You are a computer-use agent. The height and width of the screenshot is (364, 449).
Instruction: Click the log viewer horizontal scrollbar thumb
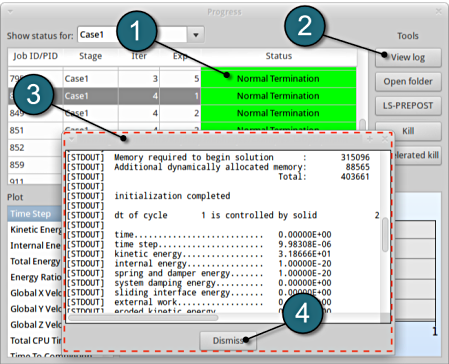pos(143,318)
